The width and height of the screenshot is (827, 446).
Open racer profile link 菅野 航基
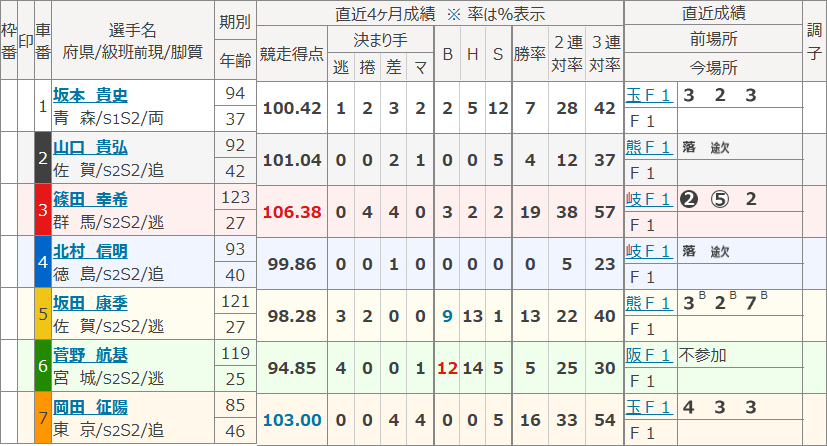(x=90, y=355)
